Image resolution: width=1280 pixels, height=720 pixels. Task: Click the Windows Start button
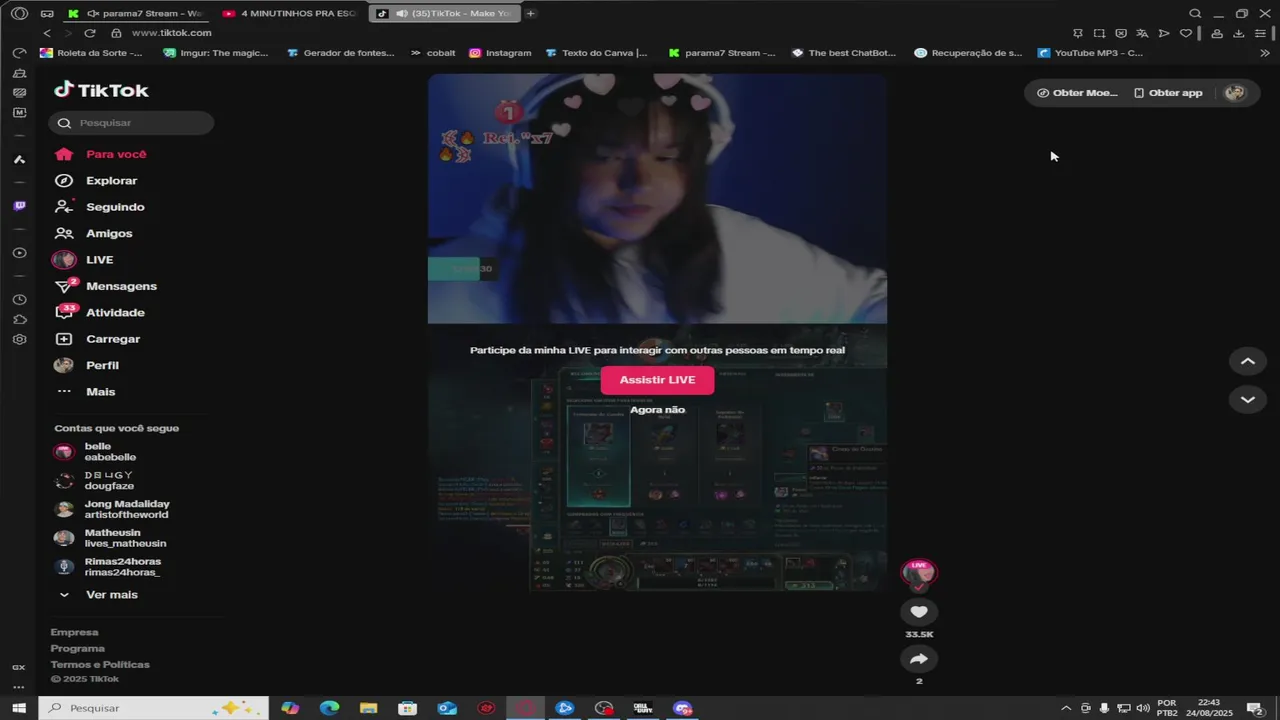[x=19, y=708]
